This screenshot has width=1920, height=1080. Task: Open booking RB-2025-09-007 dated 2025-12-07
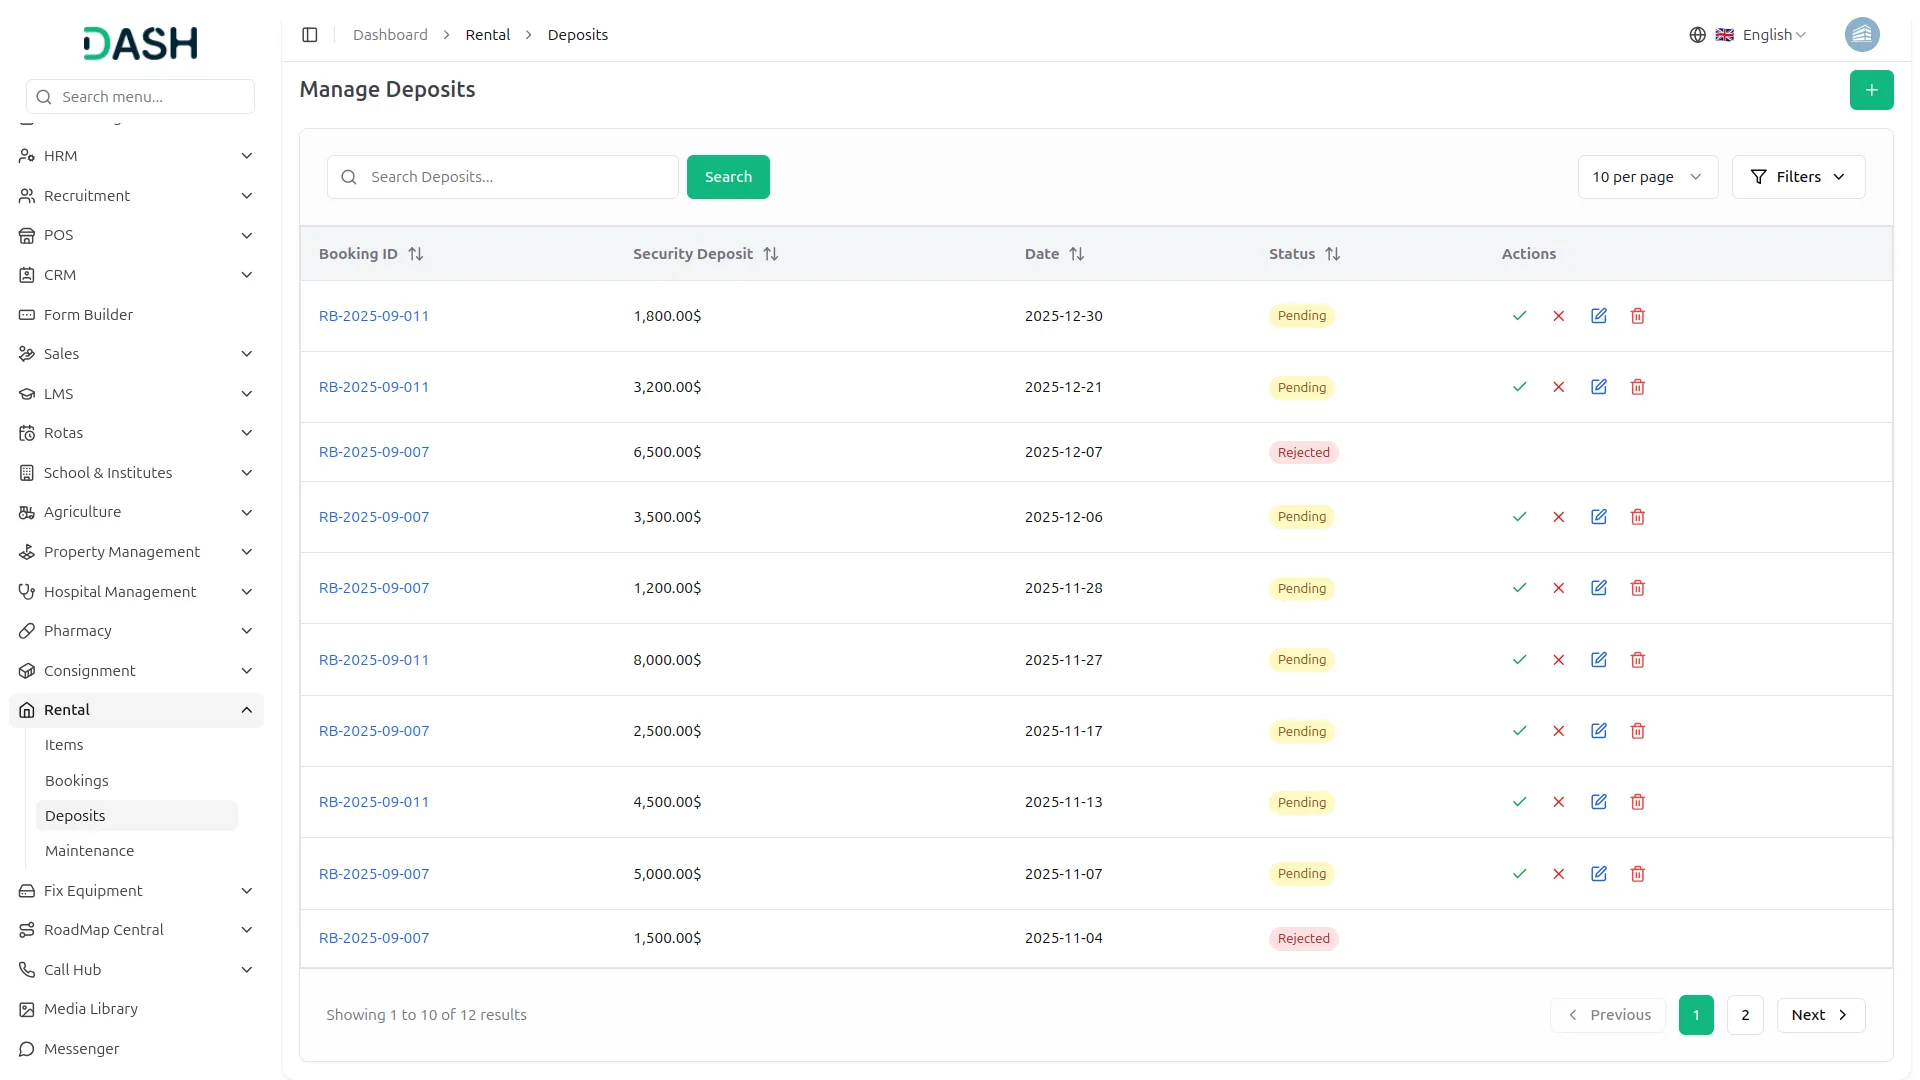pyautogui.click(x=373, y=451)
